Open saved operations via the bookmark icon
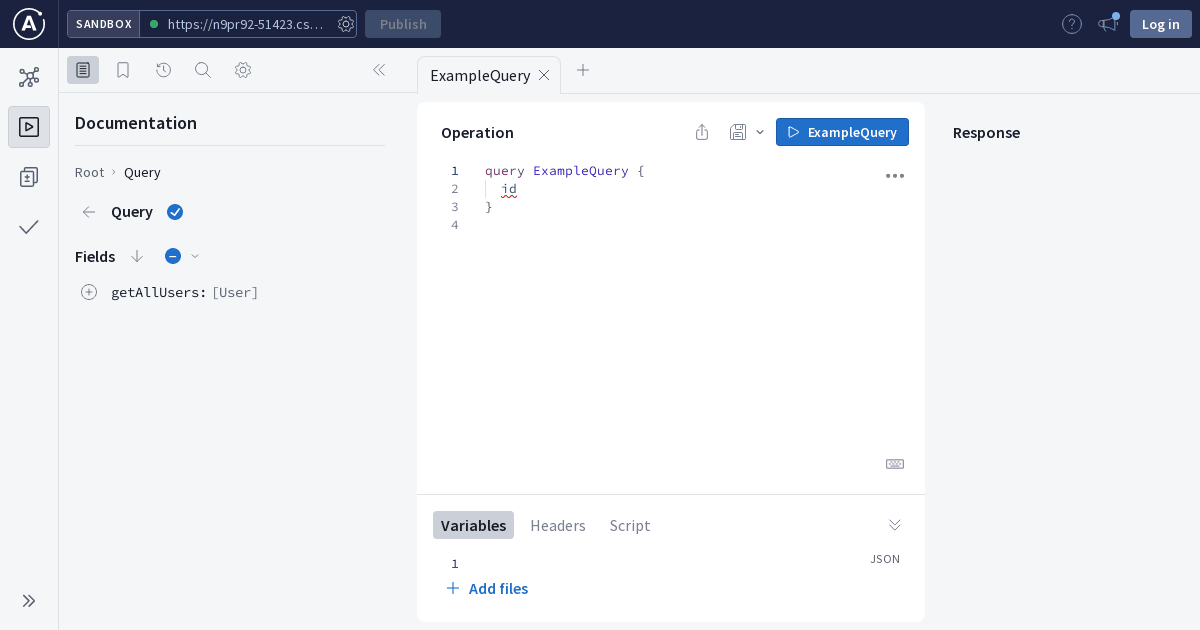1200x630 pixels. (x=123, y=70)
